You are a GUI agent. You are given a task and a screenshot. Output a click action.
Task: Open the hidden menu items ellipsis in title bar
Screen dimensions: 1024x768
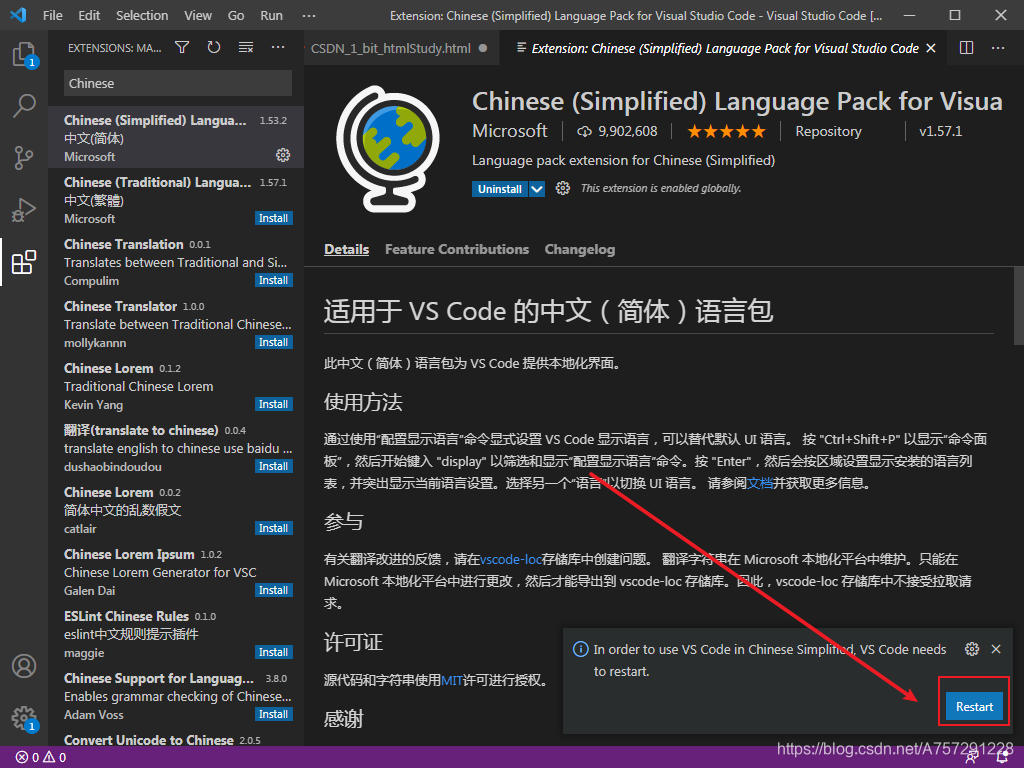[309, 16]
